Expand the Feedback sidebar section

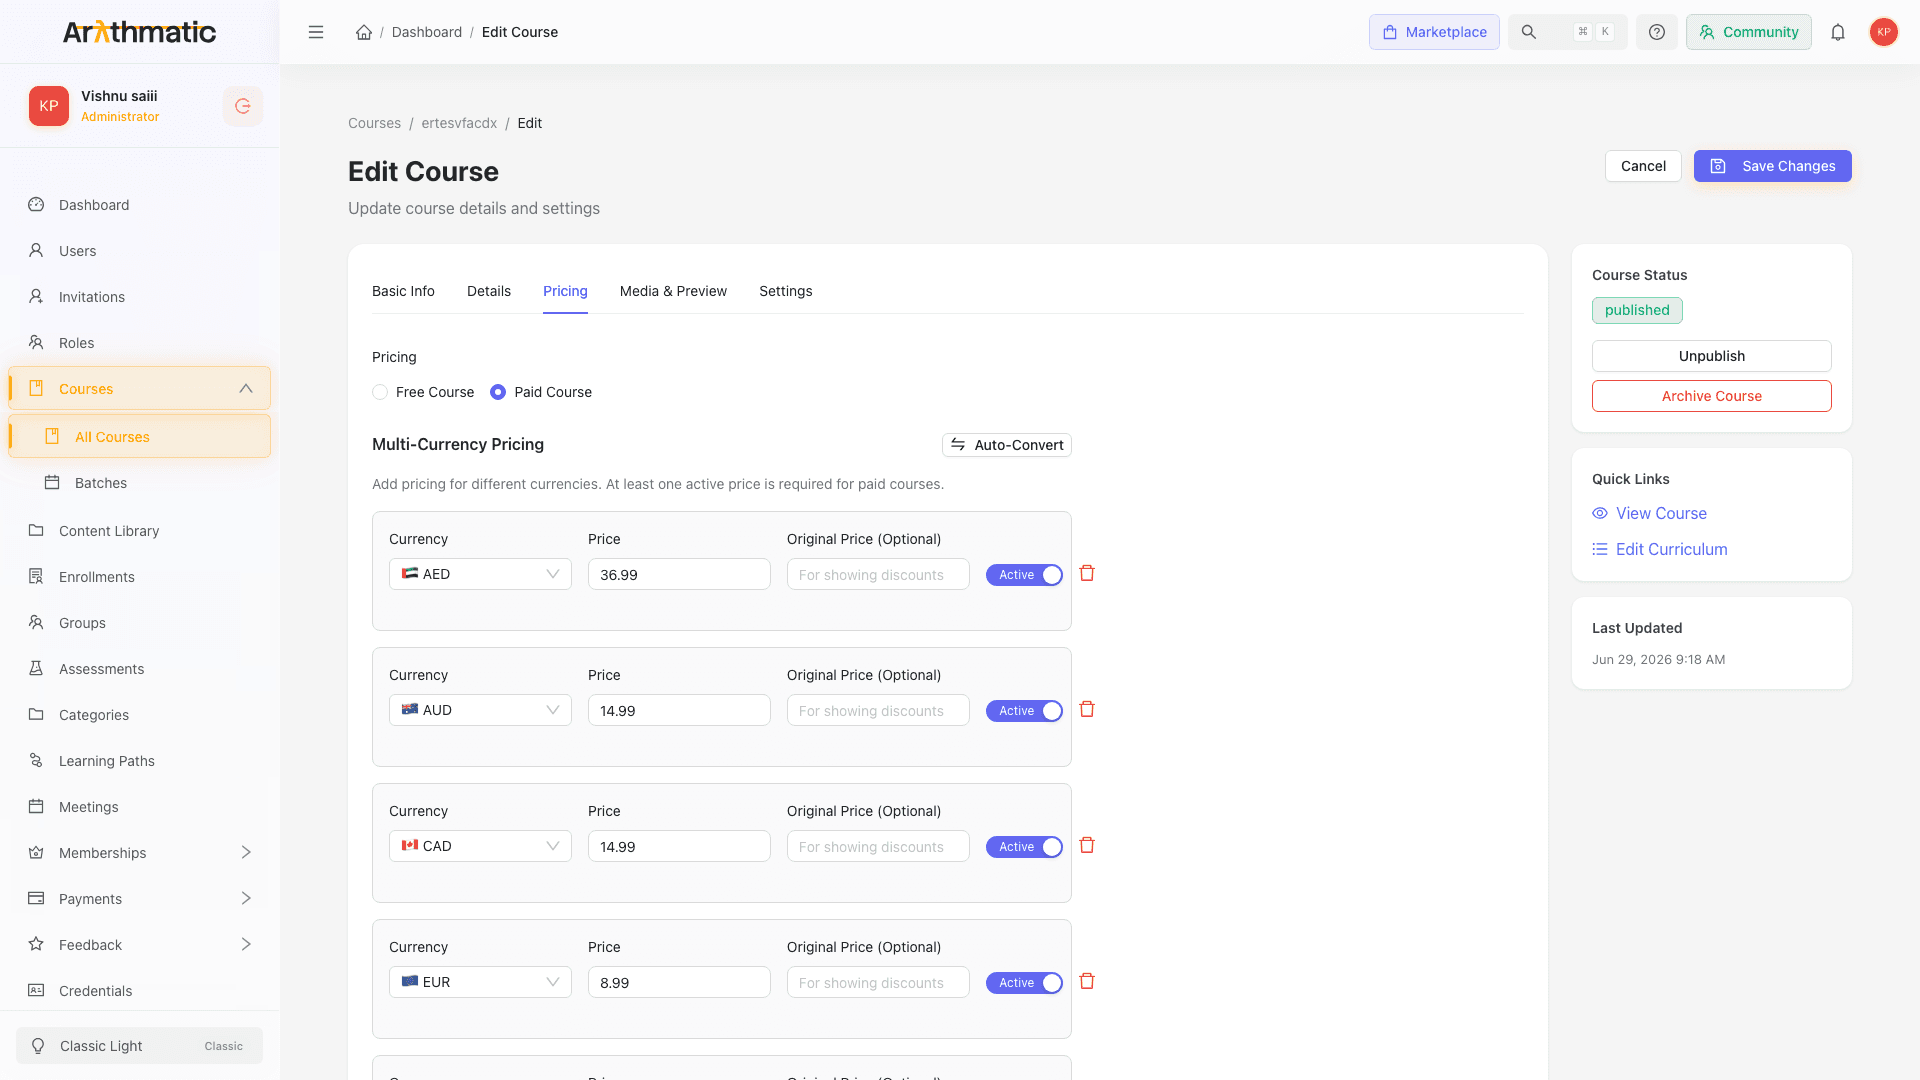click(246, 945)
